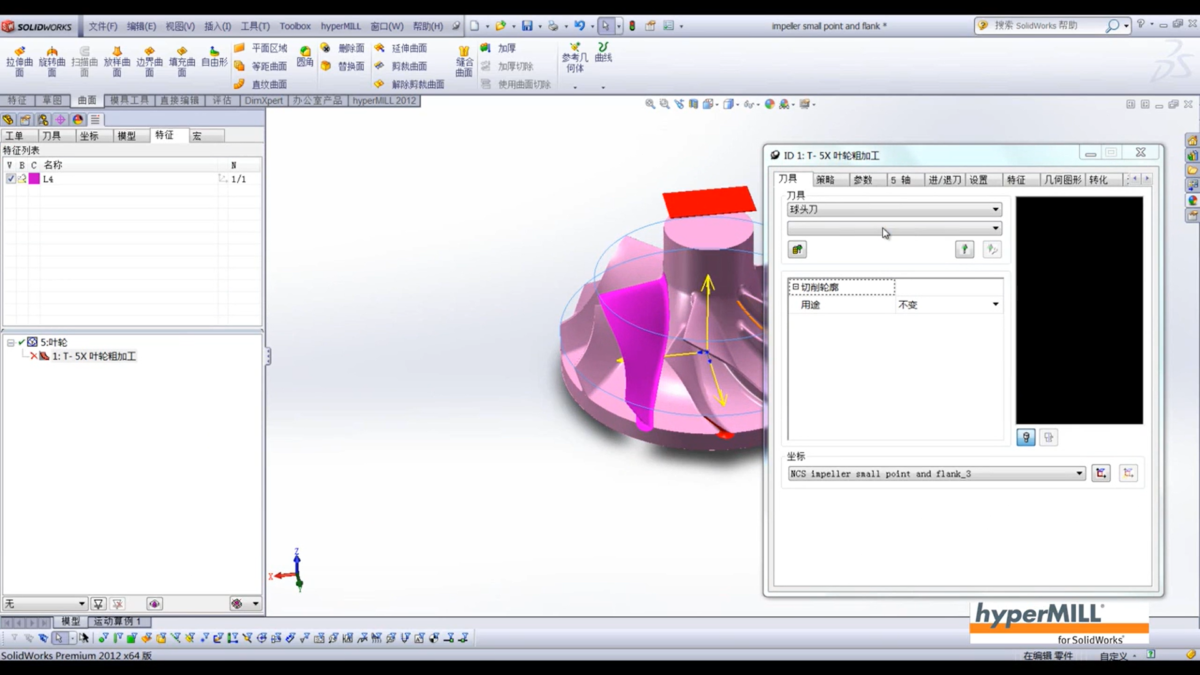The width and height of the screenshot is (1200, 675).
Task: Click the magenta color swatch of L4
Action: click(34, 179)
